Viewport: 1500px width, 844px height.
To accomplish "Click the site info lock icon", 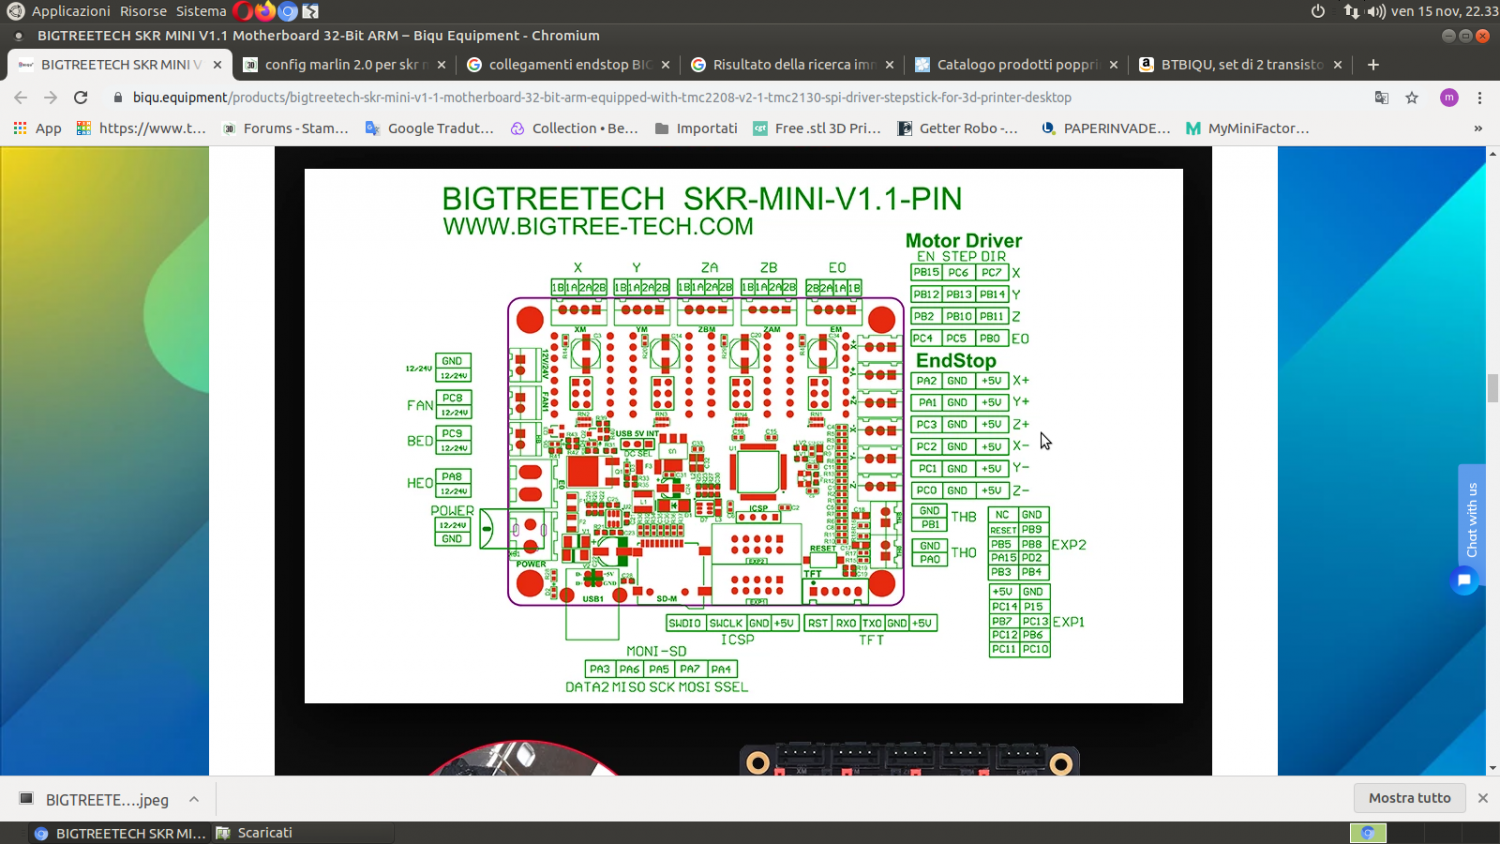I will pos(118,98).
